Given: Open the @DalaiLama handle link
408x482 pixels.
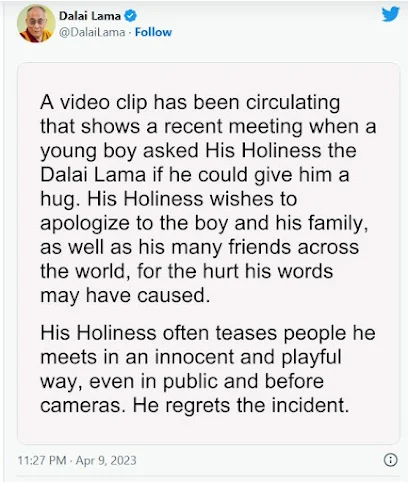Looking at the screenshot, I should (92, 32).
